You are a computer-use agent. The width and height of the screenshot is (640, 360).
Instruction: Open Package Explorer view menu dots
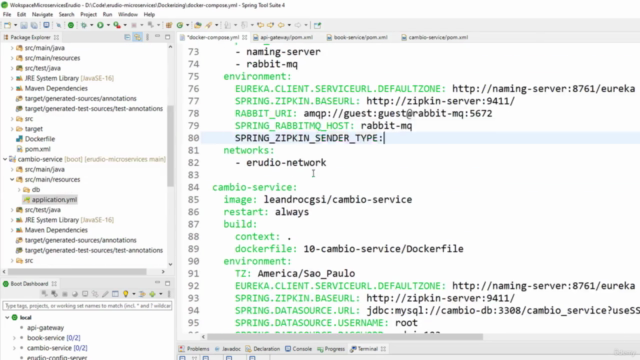(x=147, y=37)
